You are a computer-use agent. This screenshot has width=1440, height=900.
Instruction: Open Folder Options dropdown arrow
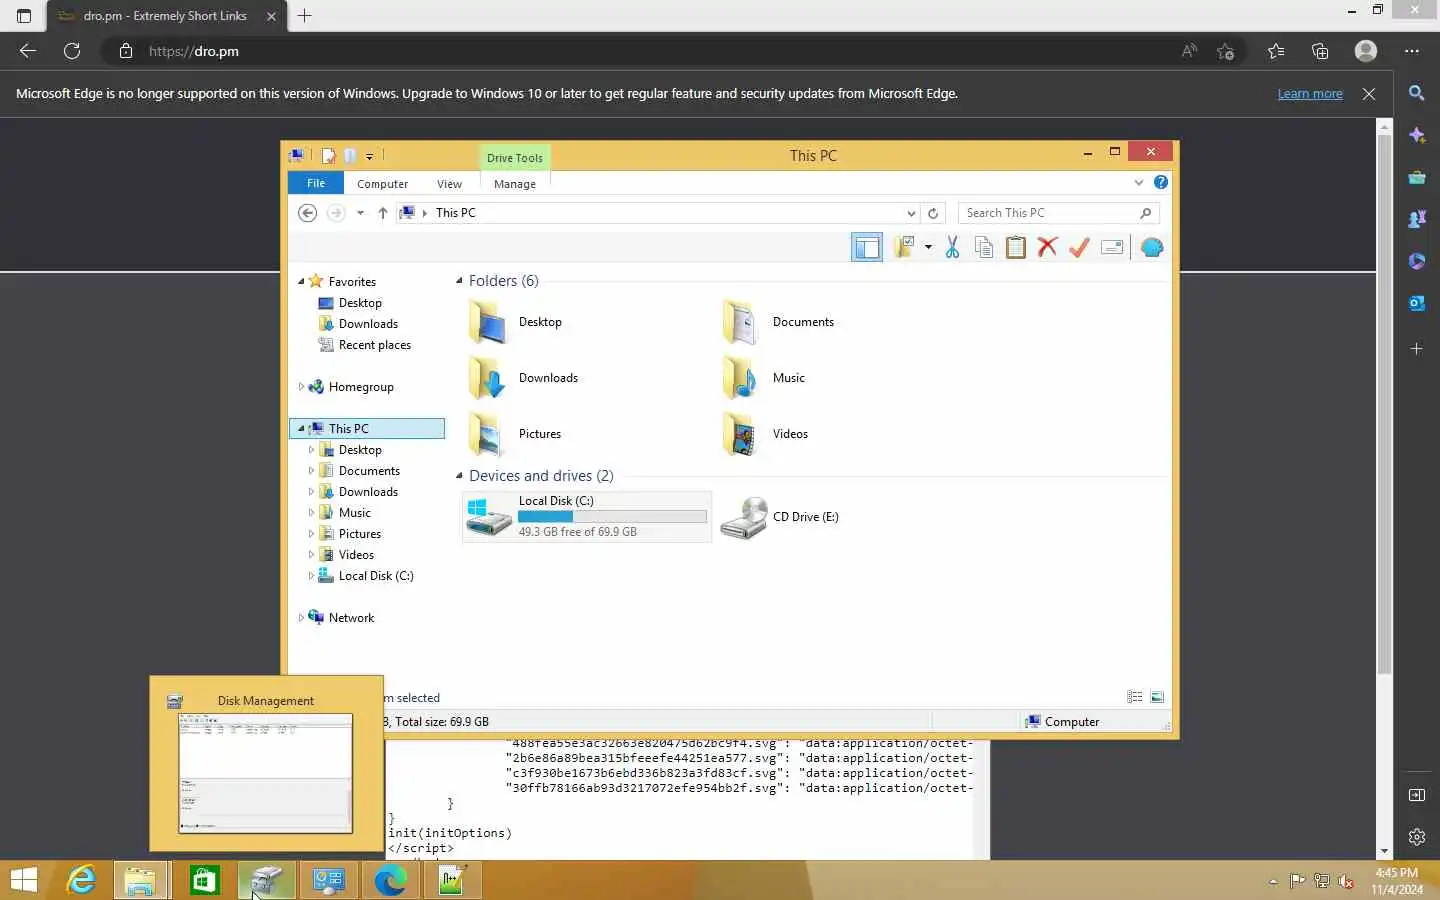[x=928, y=247]
